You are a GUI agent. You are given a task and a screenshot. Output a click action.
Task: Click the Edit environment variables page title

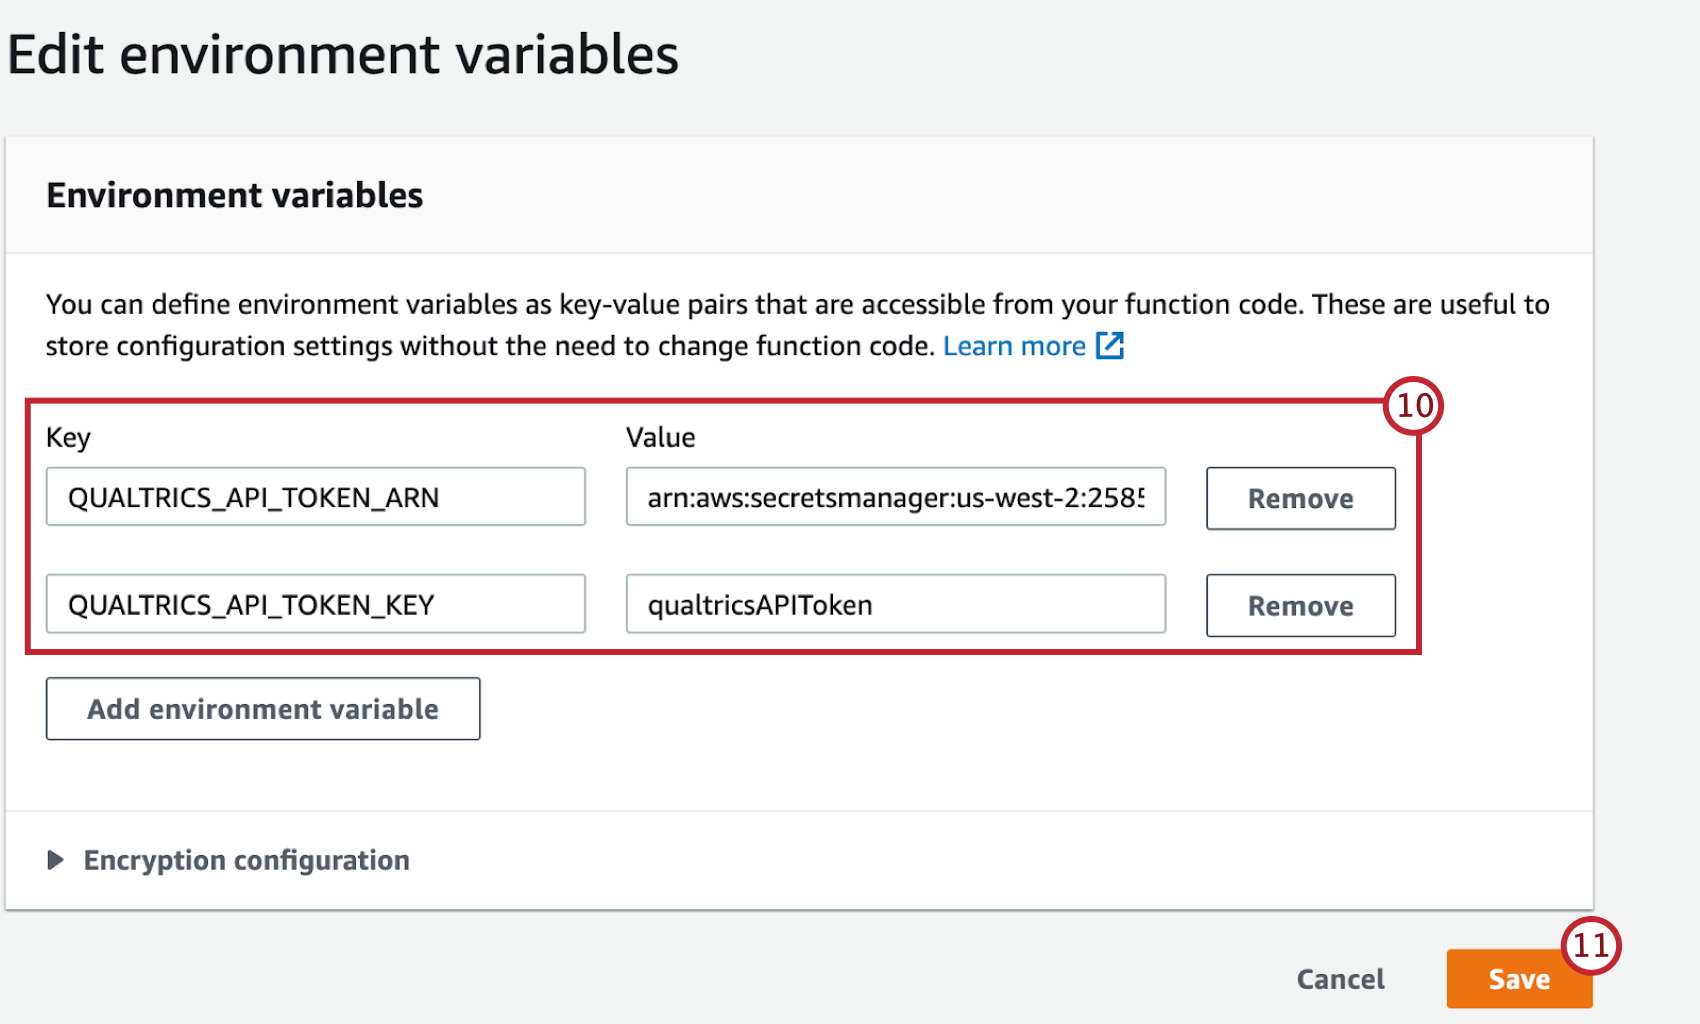point(344,55)
